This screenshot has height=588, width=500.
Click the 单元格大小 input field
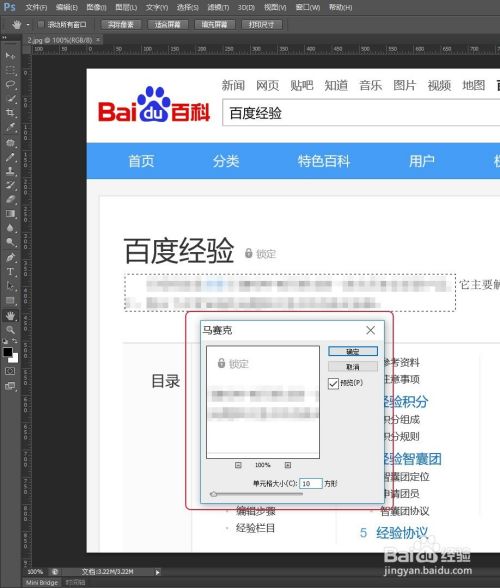(x=311, y=483)
